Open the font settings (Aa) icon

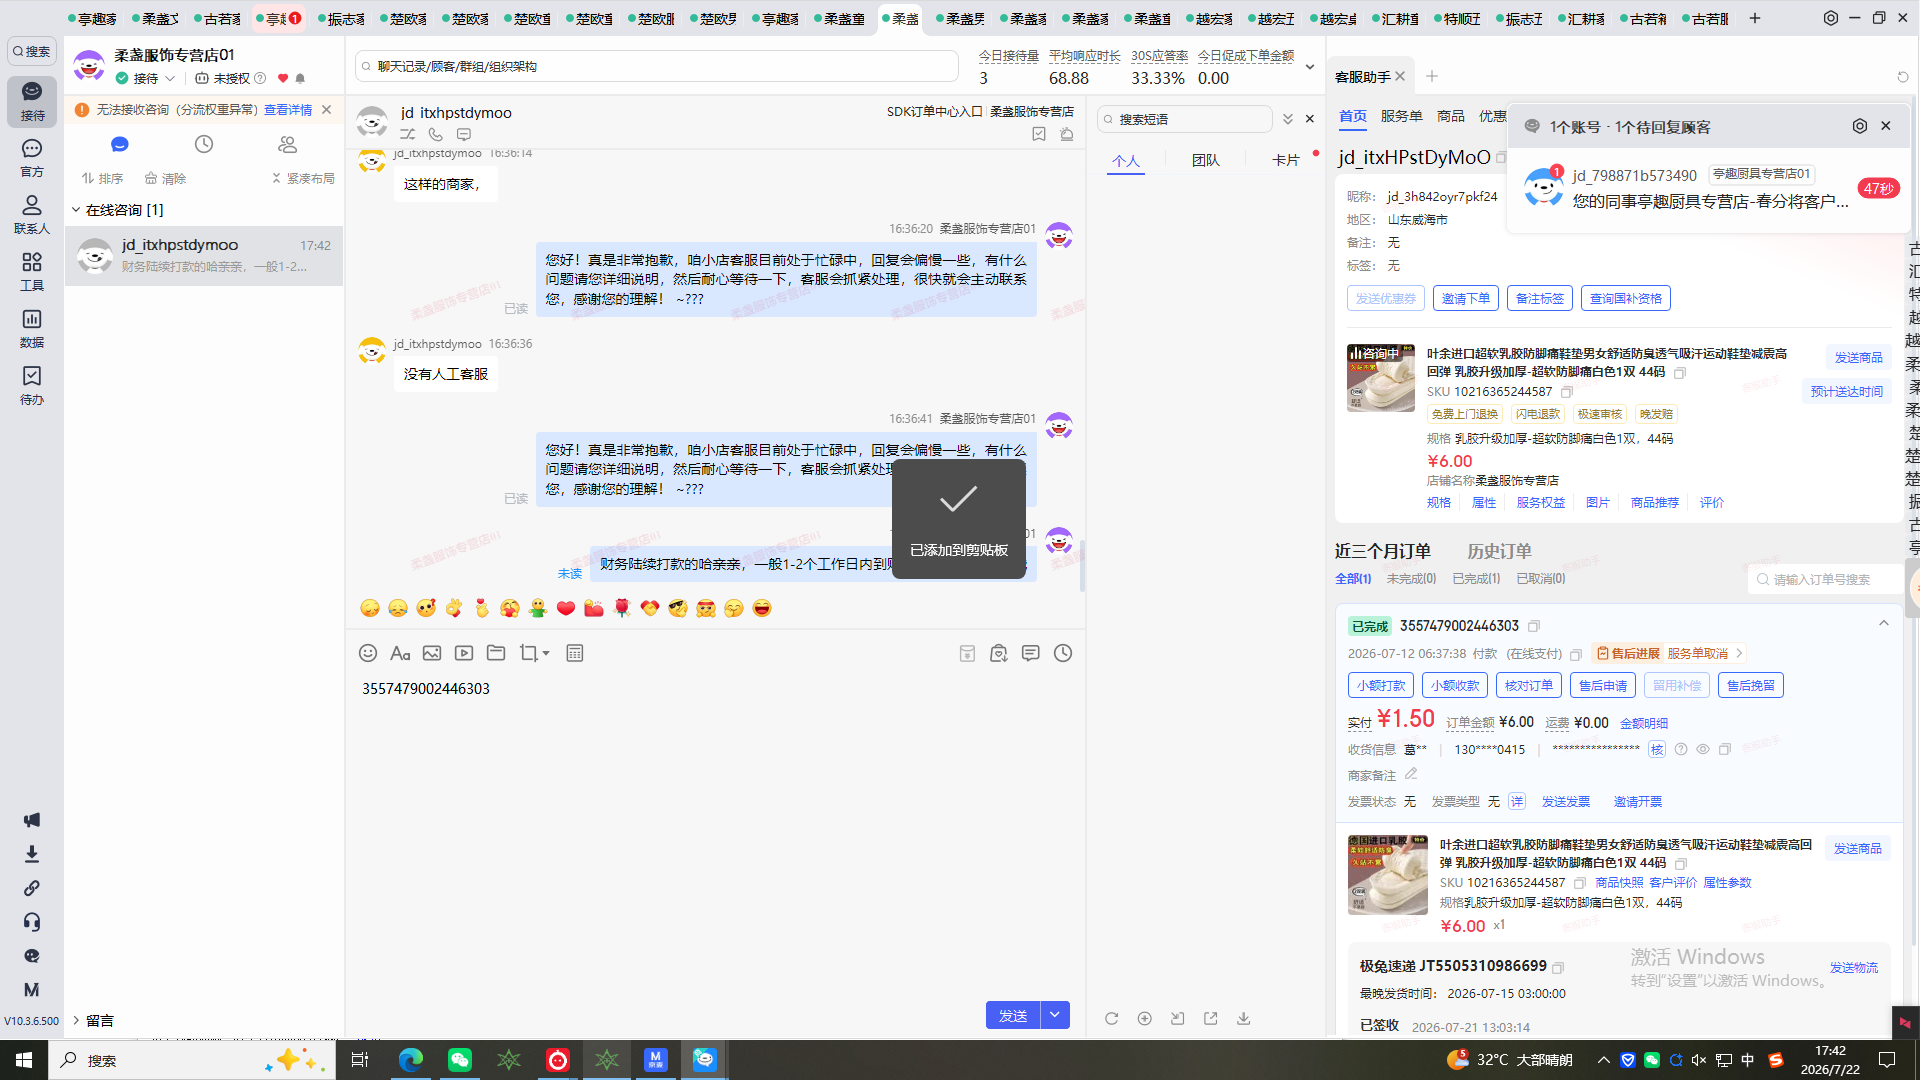point(400,653)
